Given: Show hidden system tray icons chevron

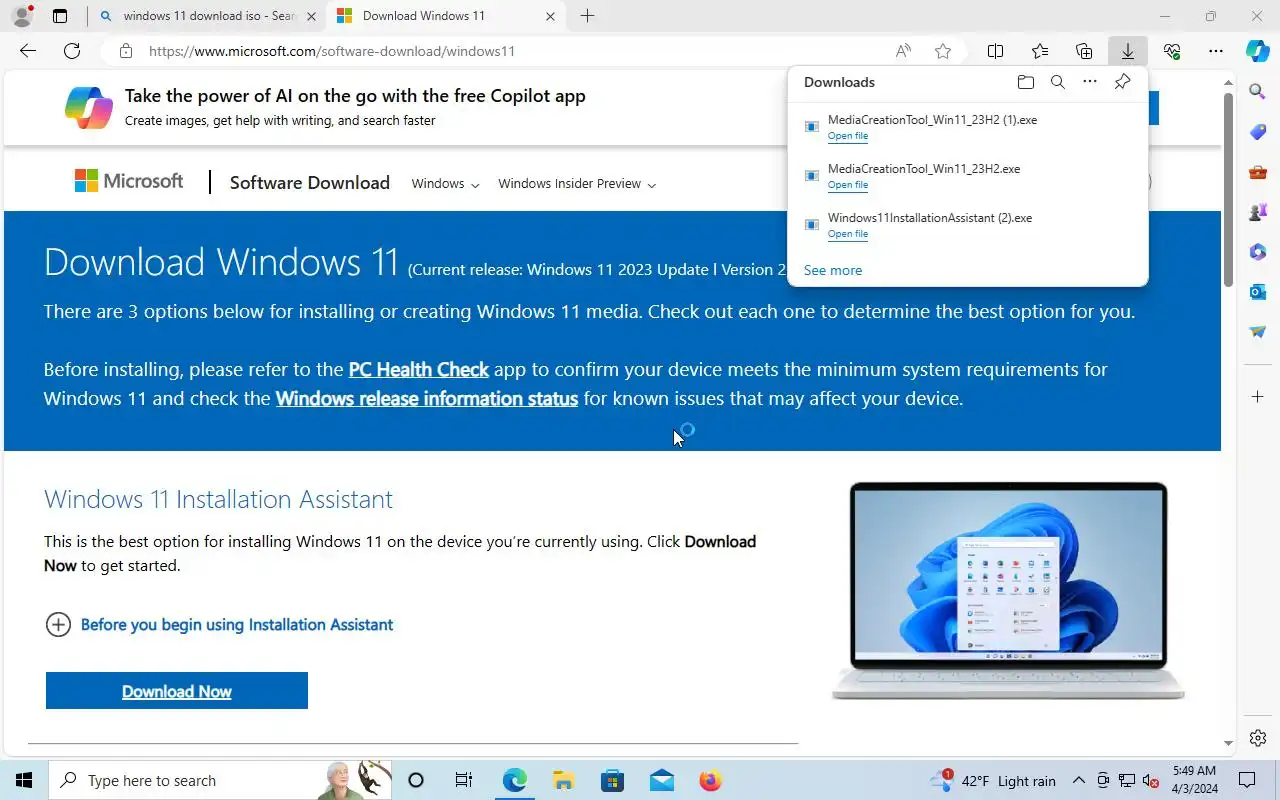Looking at the screenshot, I should (1079, 781).
